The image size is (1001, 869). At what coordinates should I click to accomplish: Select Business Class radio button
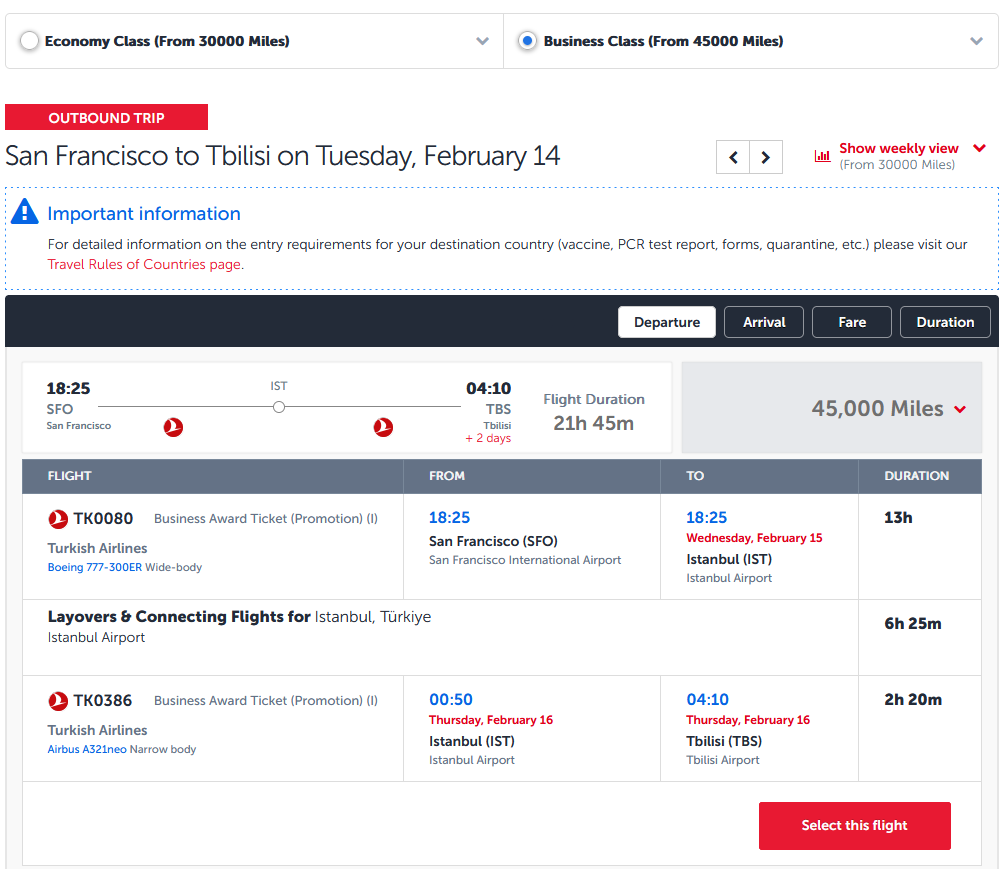[x=527, y=41]
